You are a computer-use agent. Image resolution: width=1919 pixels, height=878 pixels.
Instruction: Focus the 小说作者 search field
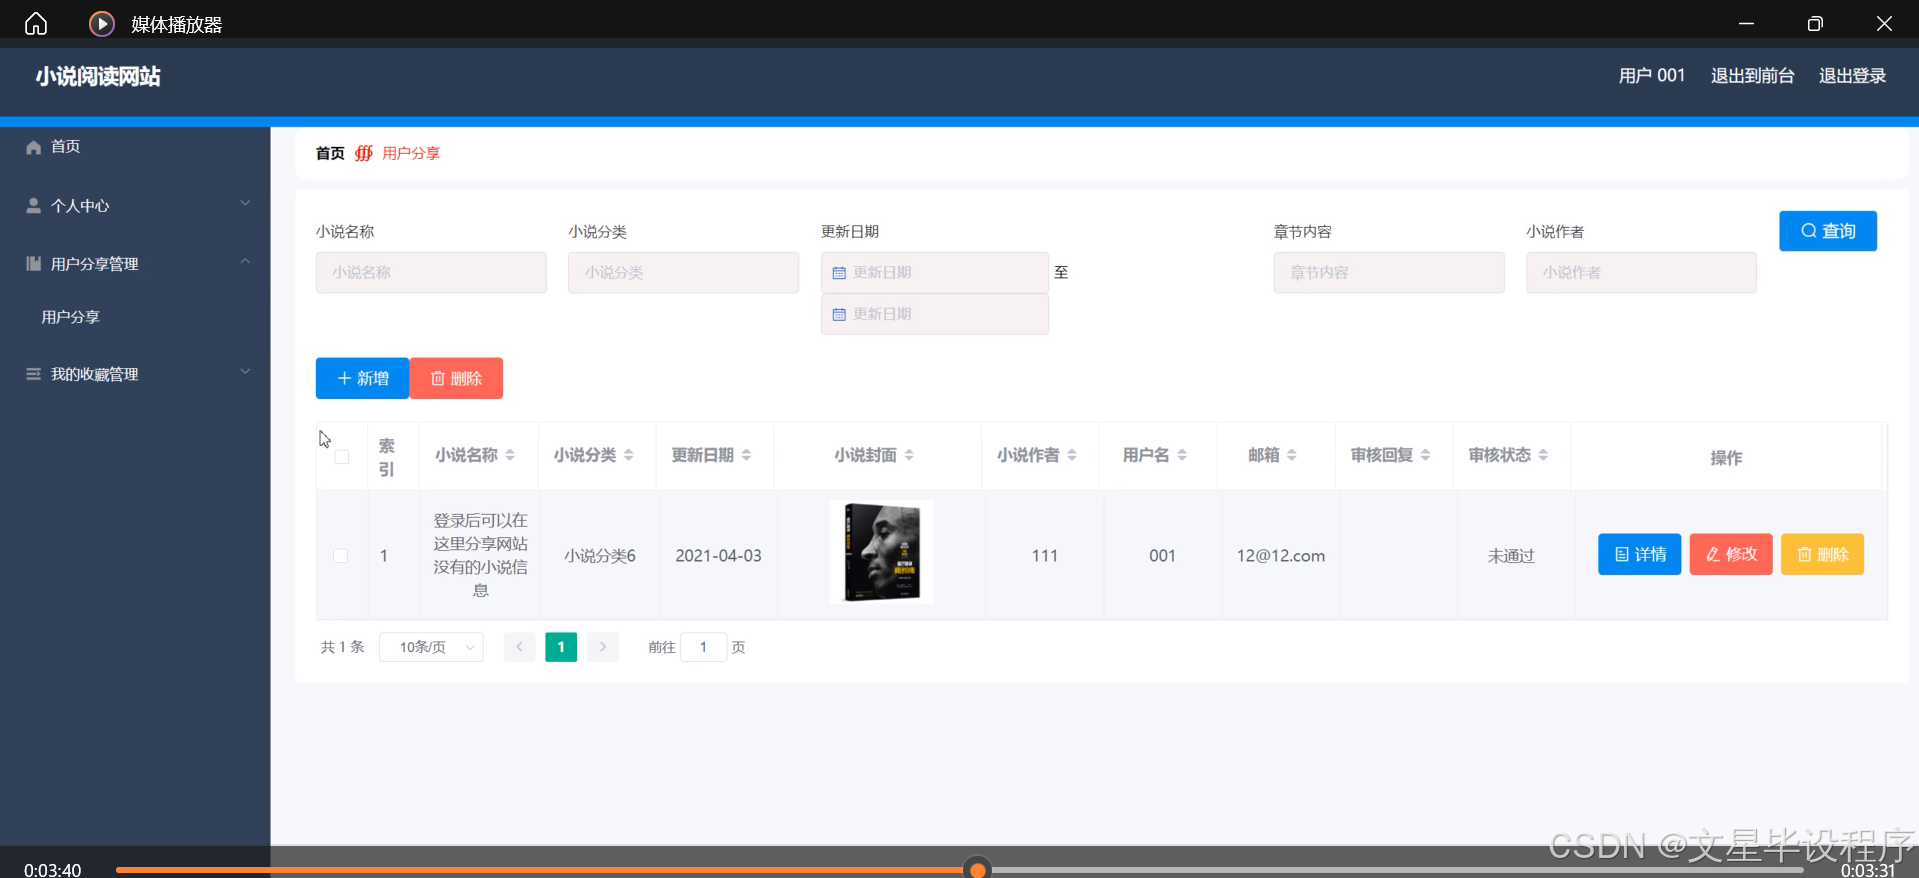tap(1641, 273)
